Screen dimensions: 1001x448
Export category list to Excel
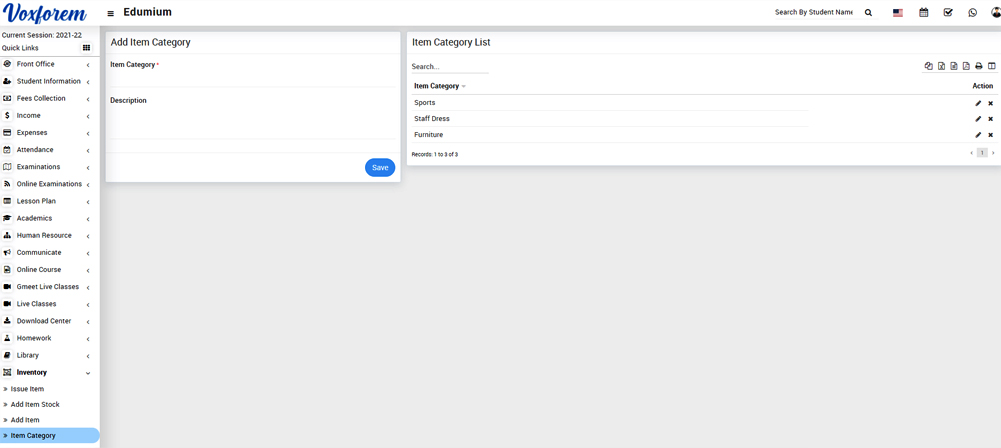pos(941,66)
